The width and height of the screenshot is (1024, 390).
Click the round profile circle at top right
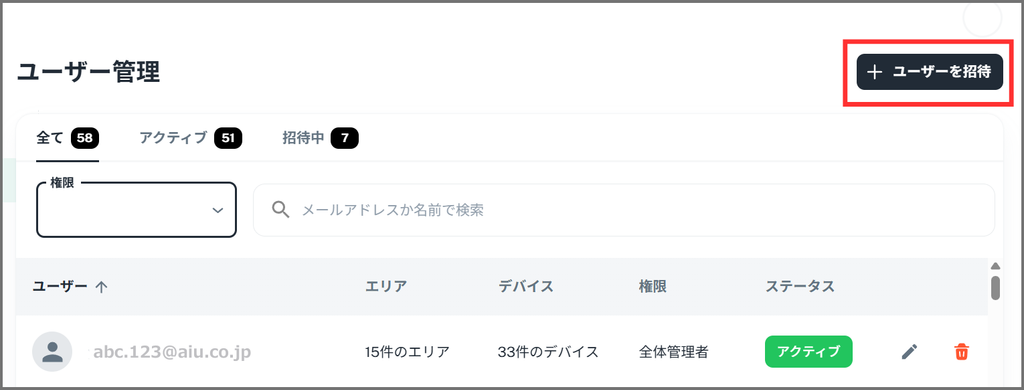coord(982,19)
